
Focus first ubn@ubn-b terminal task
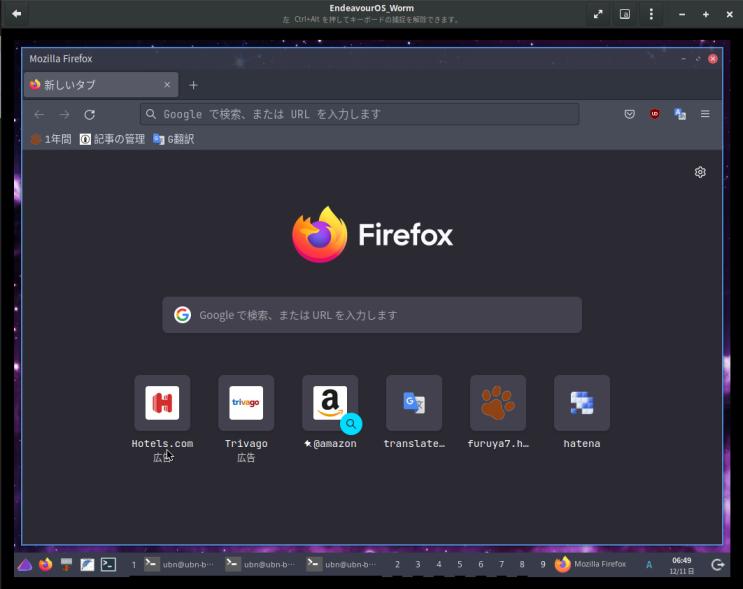click(x=179, y=564)
